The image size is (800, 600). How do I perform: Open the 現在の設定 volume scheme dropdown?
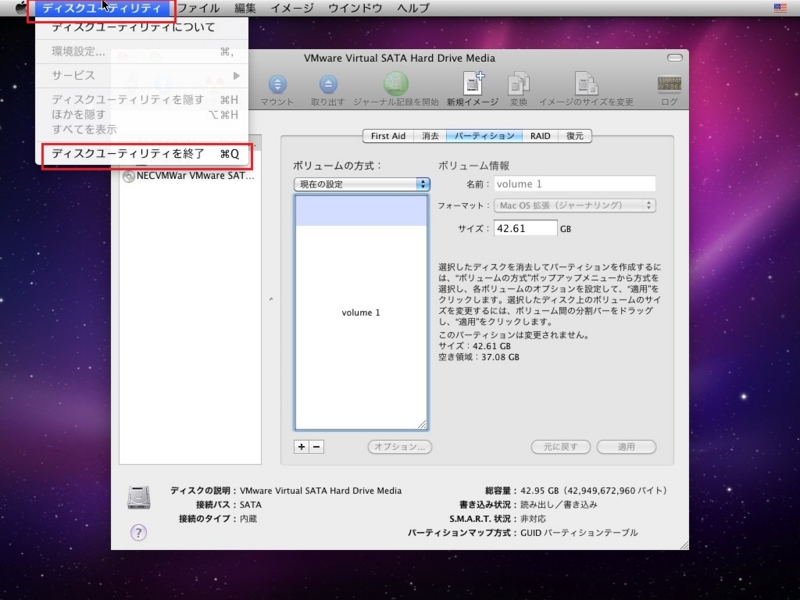[361, 183]
